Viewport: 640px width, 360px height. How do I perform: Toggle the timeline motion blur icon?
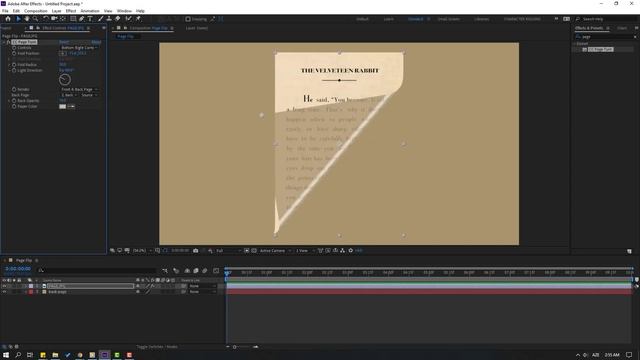(x=205, y=270)
